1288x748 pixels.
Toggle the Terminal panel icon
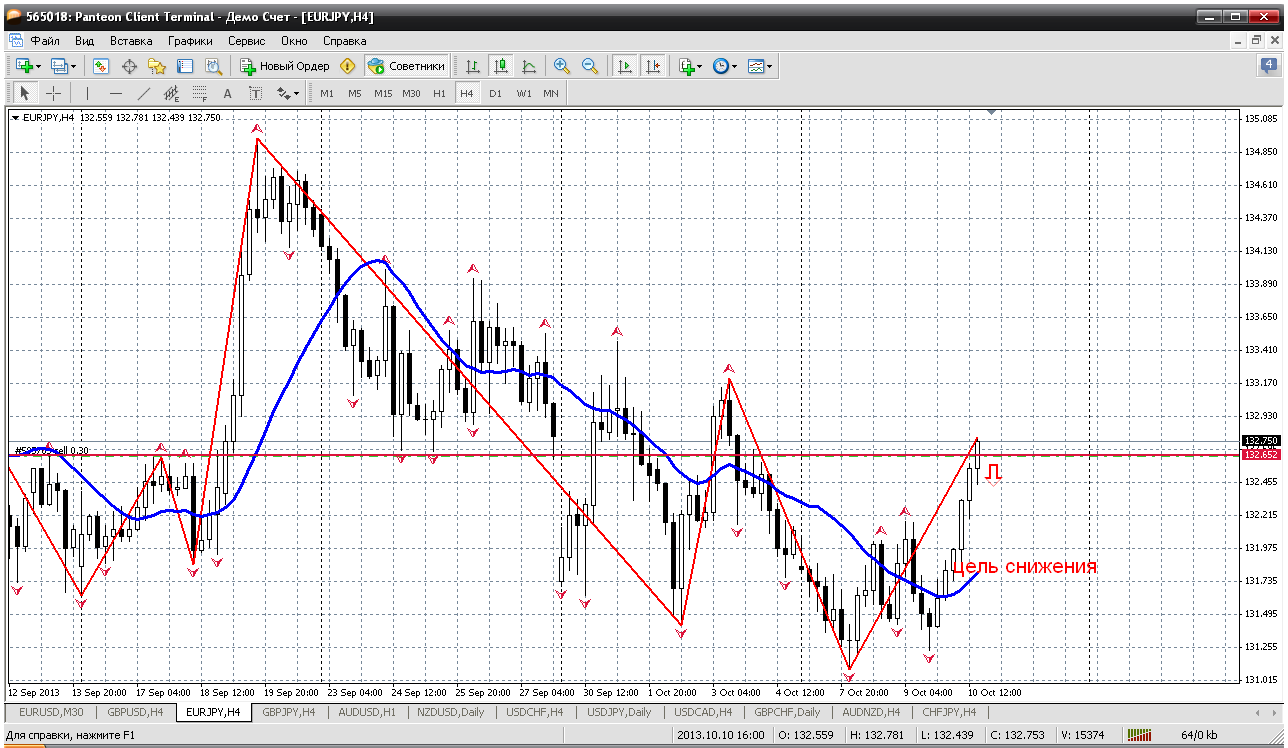click(x=185, y=66)
